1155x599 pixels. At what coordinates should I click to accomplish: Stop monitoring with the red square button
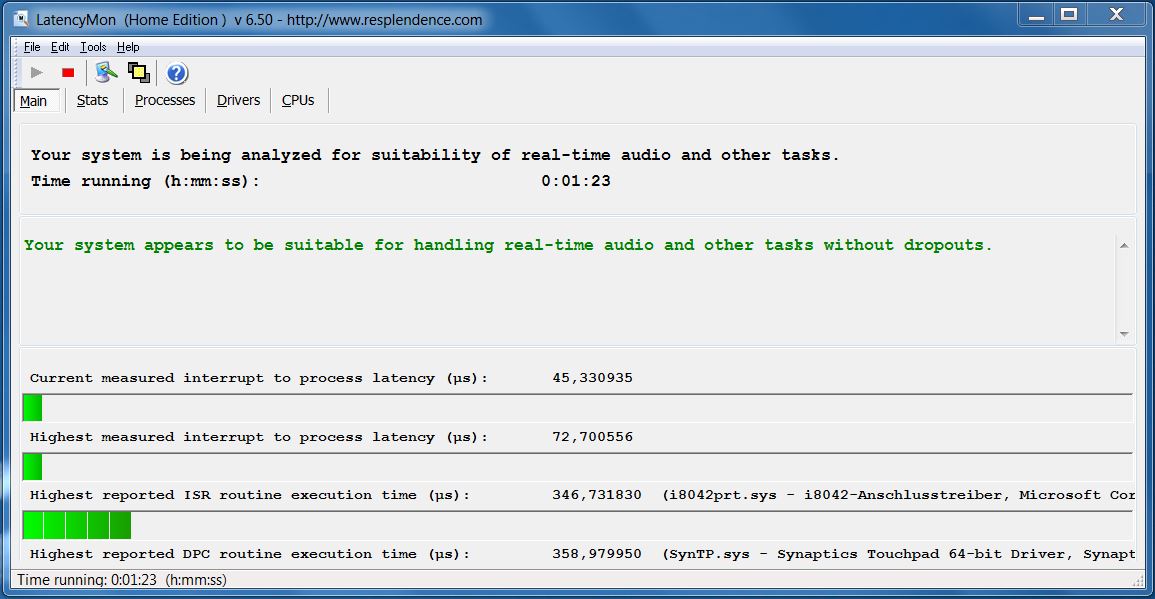[x=68, y=72]
